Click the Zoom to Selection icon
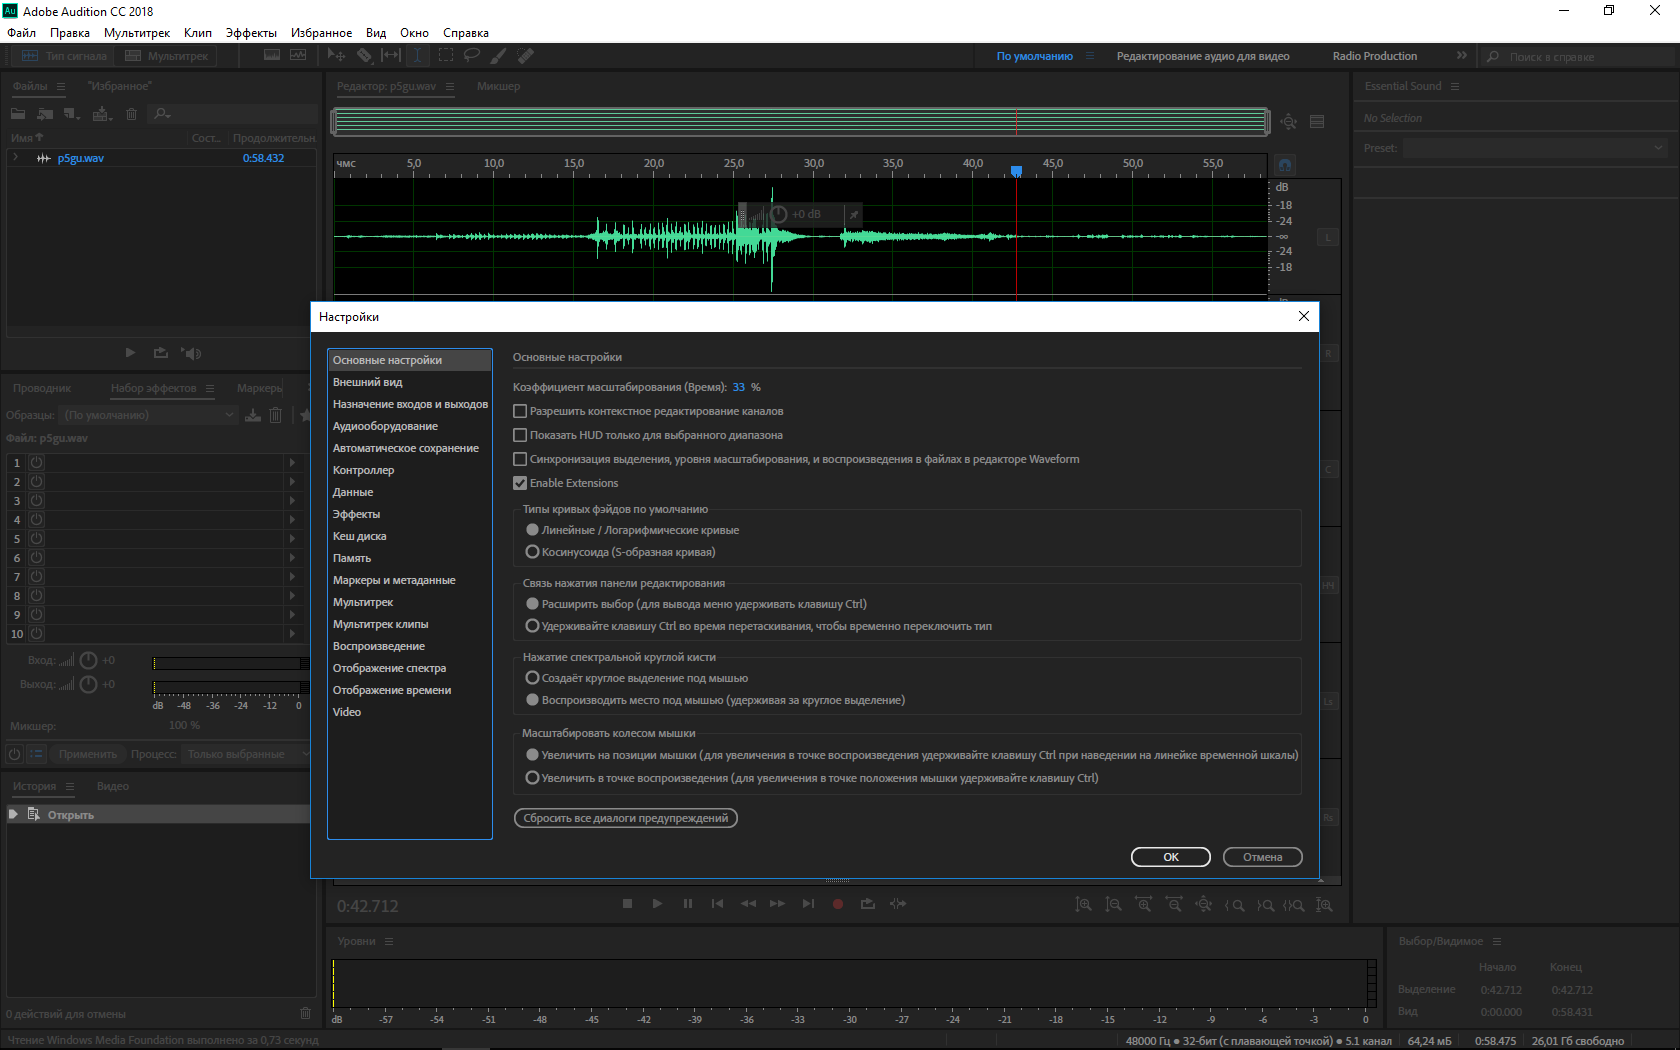This screenshot has height=1050, width=1680. point(1294,905)
